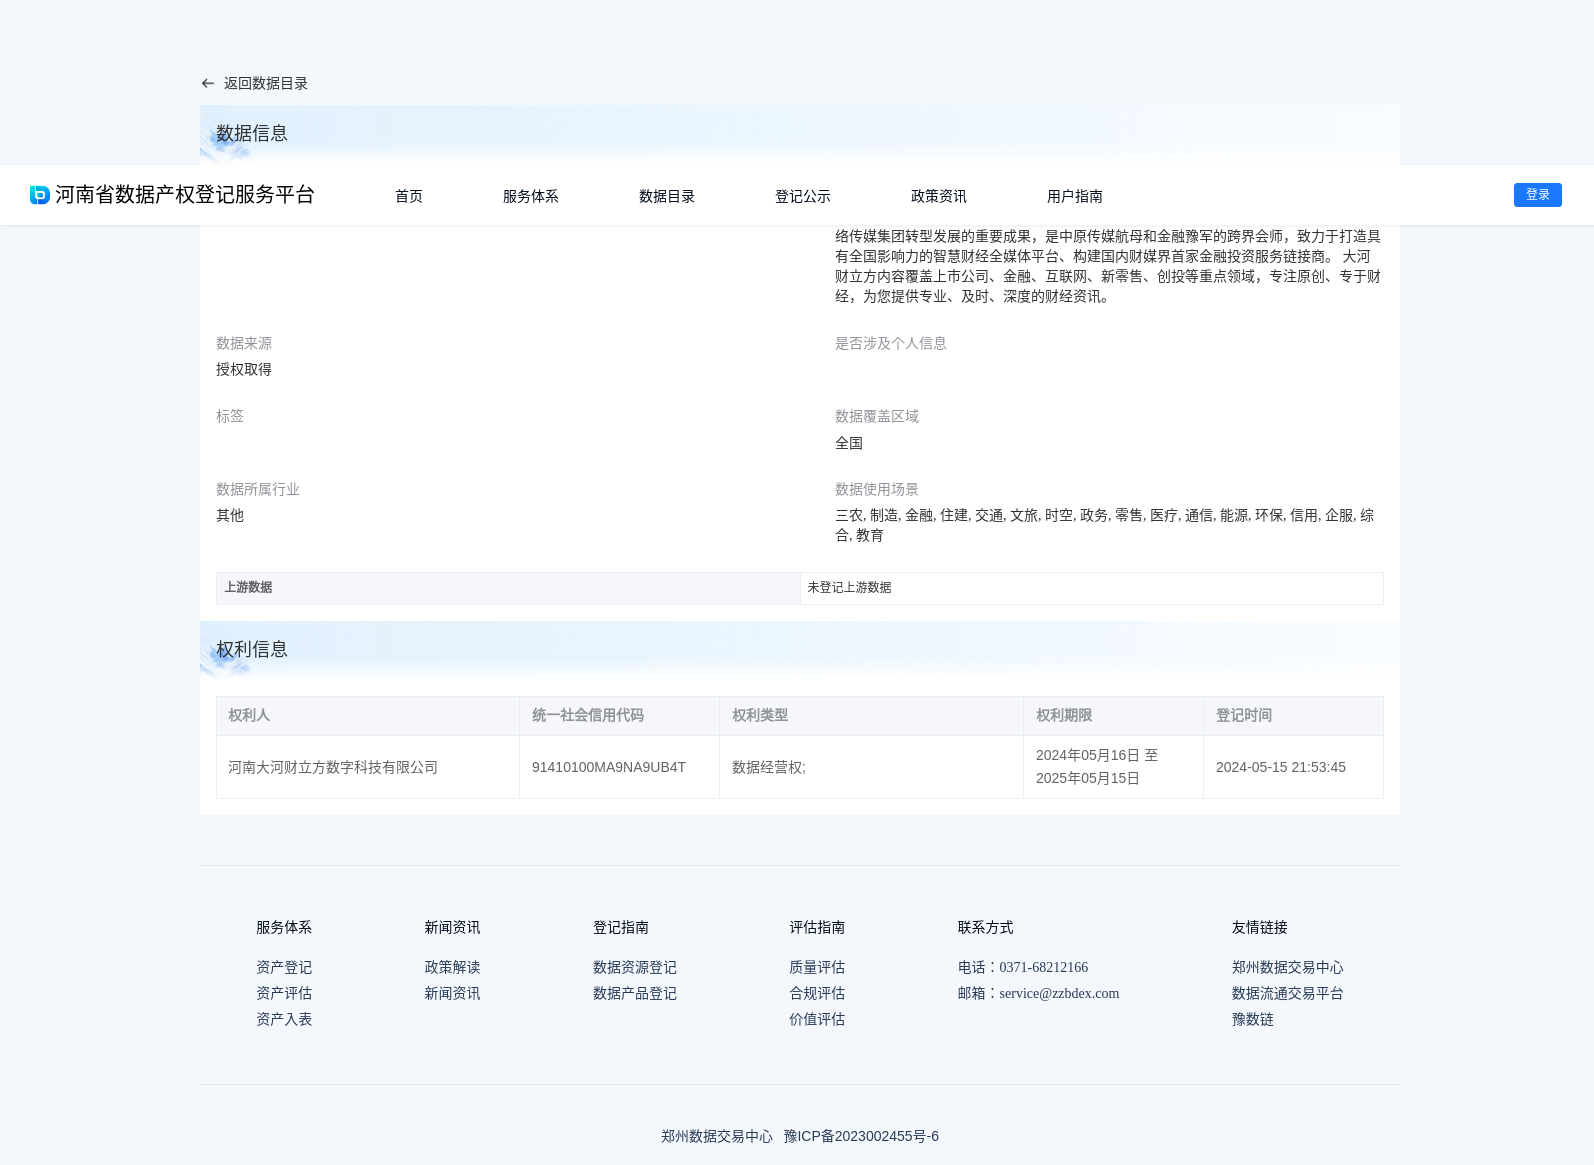Open footer link 资产入表
Viewport: 1594px width, 1165px height.
(284, 1019)
